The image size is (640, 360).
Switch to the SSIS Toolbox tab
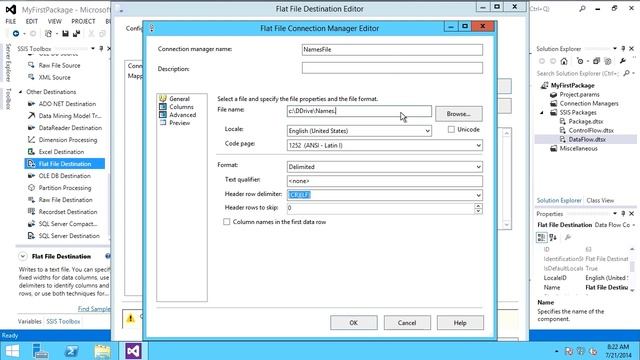(x=63, y=321)
